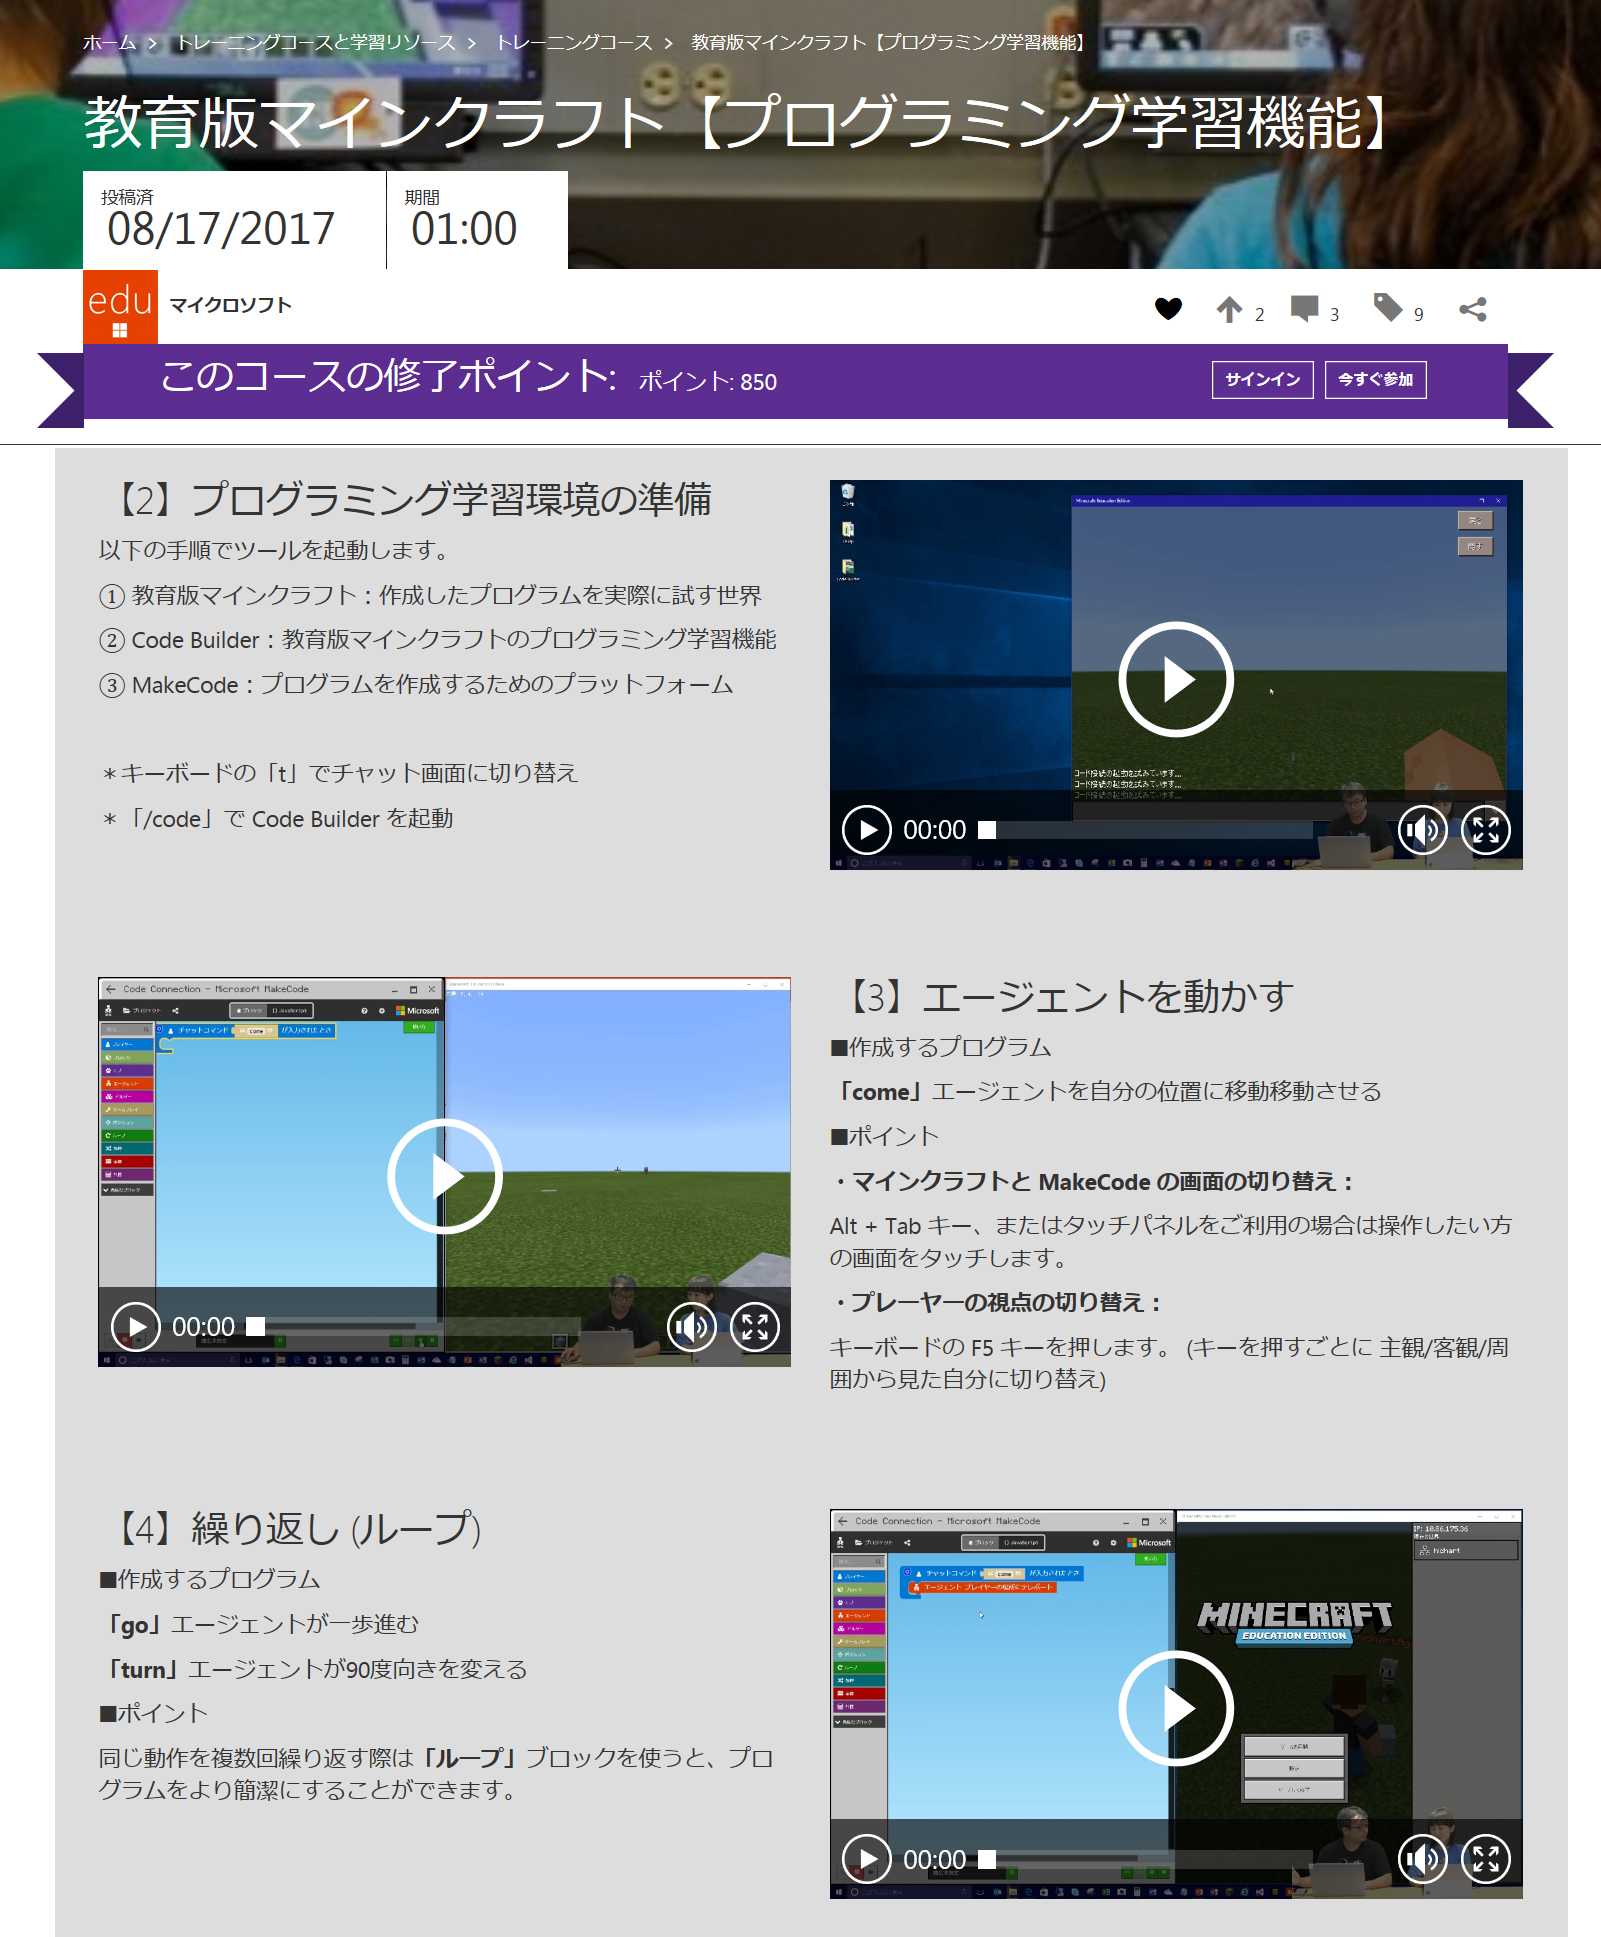
Task: Click the 「go」 agent step line
Action: (x=260, y=1624)
